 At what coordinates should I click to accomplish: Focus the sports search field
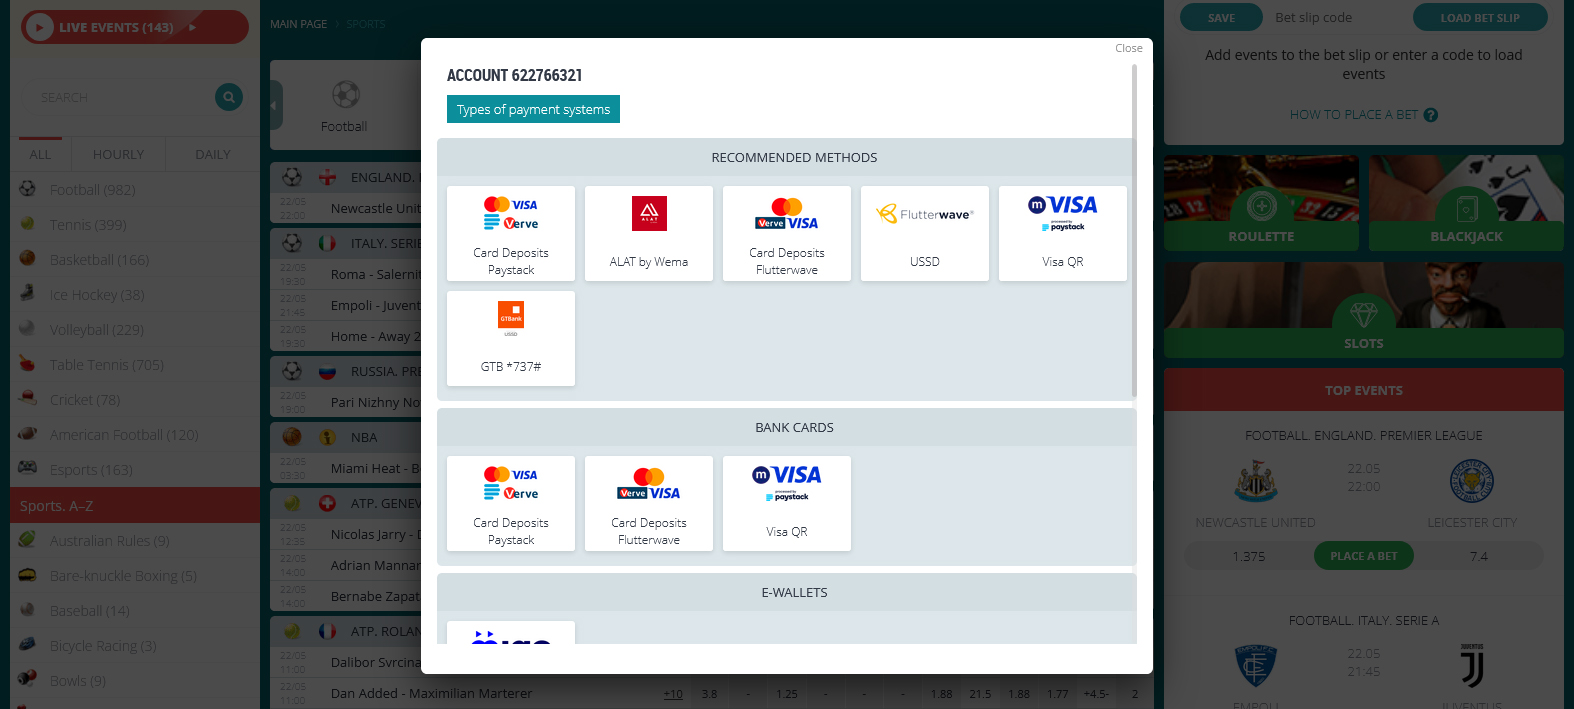point(120,97)
